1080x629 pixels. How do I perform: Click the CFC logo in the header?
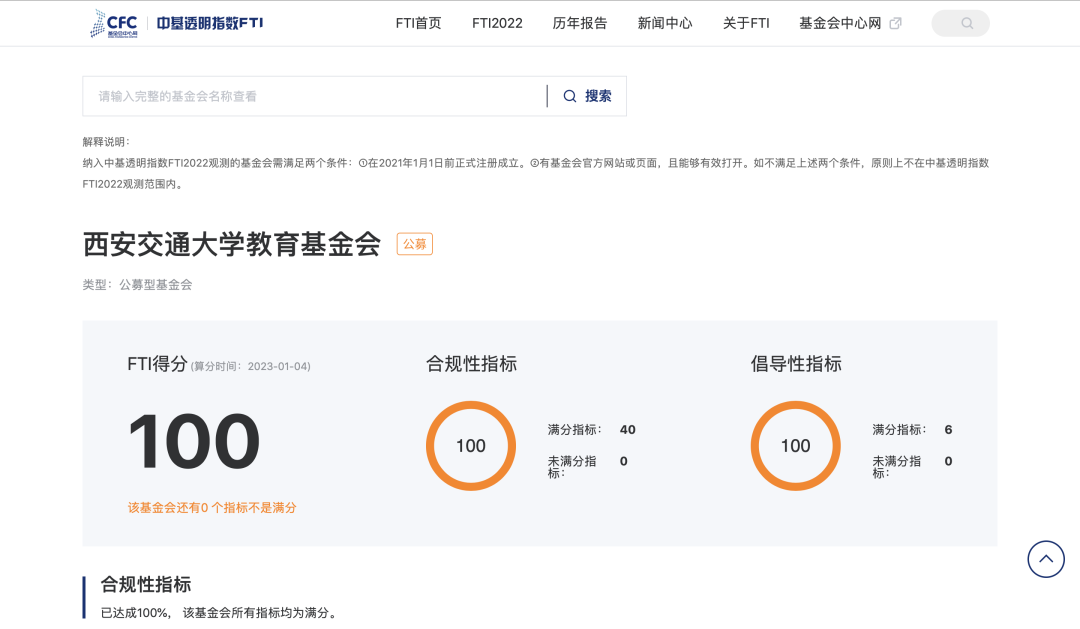tap(113, 23)
